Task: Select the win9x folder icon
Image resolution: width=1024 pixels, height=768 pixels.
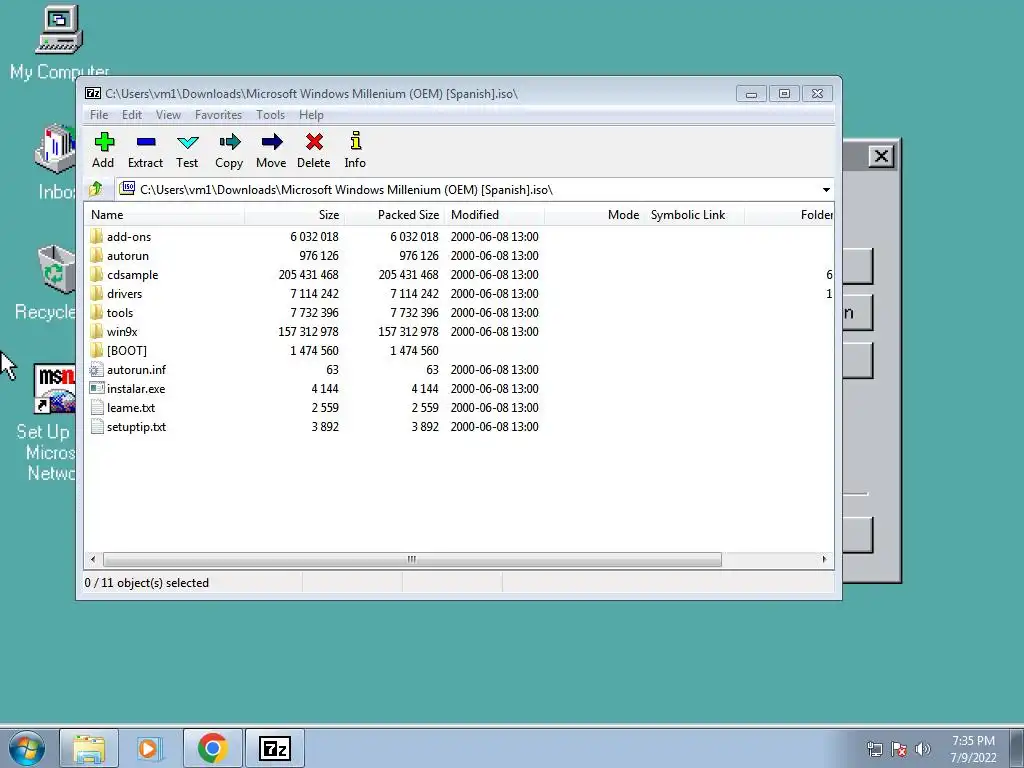Action: tap(97, 331)
